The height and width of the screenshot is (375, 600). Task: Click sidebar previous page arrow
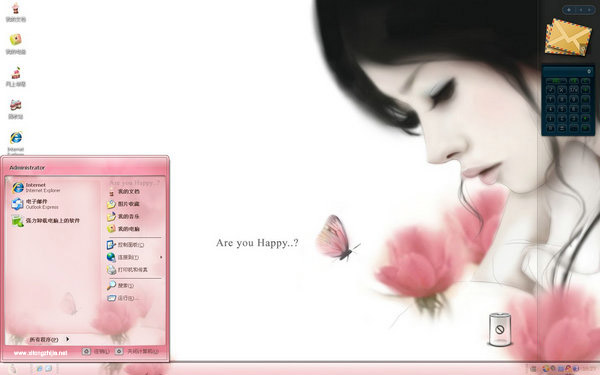581,10
